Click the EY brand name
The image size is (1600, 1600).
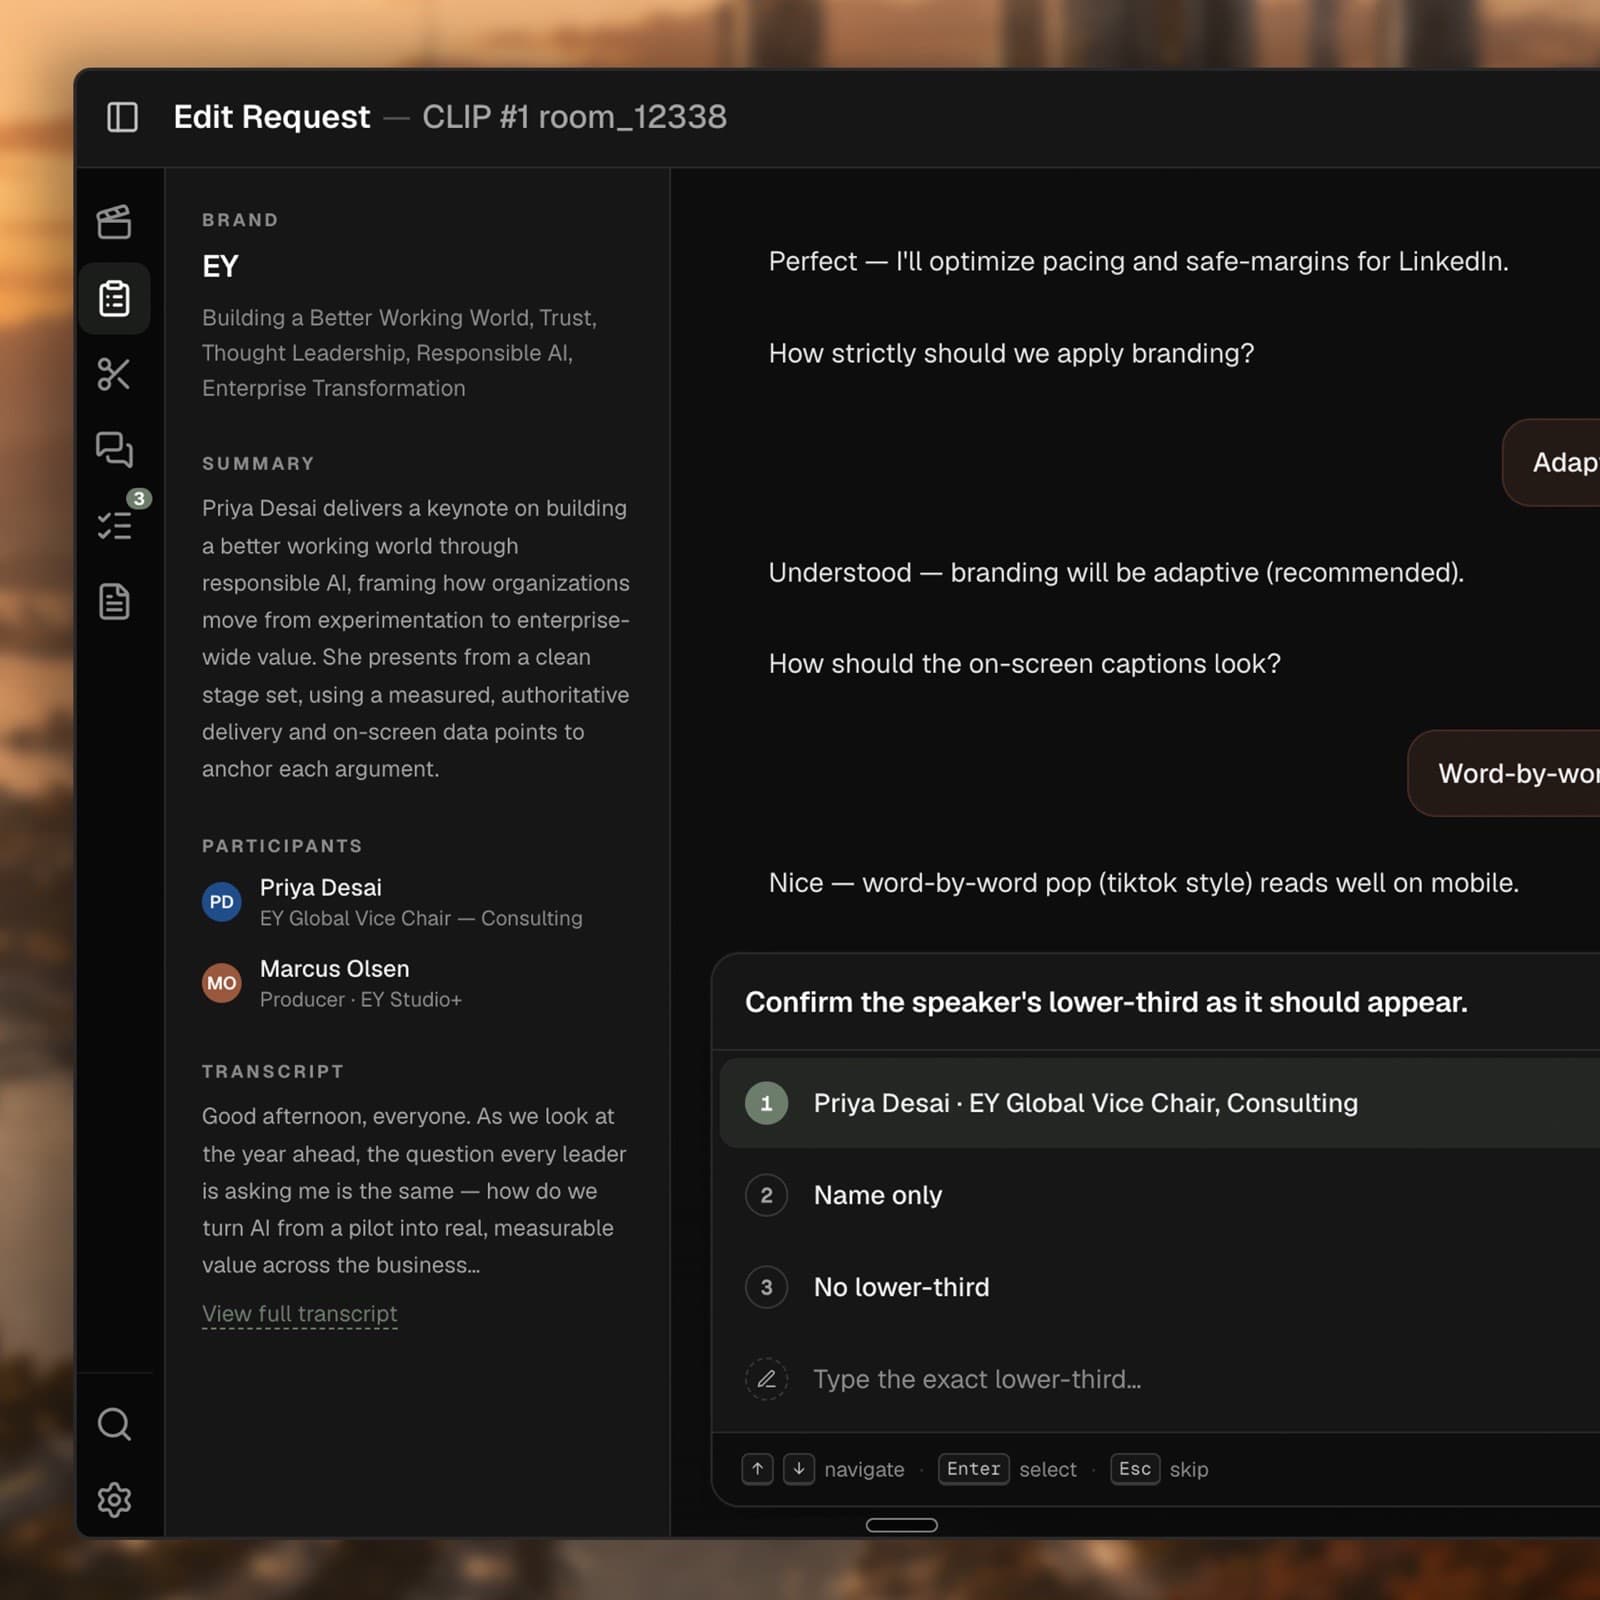220,267
